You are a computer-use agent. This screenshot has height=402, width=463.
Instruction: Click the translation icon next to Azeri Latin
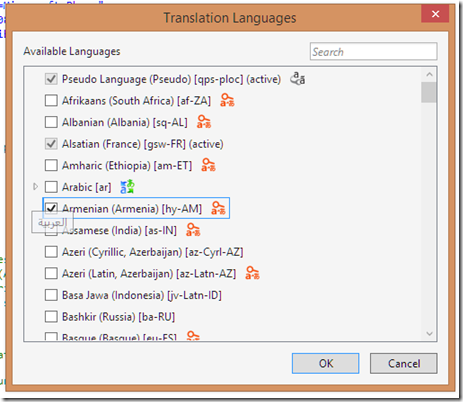click(252, 273)
